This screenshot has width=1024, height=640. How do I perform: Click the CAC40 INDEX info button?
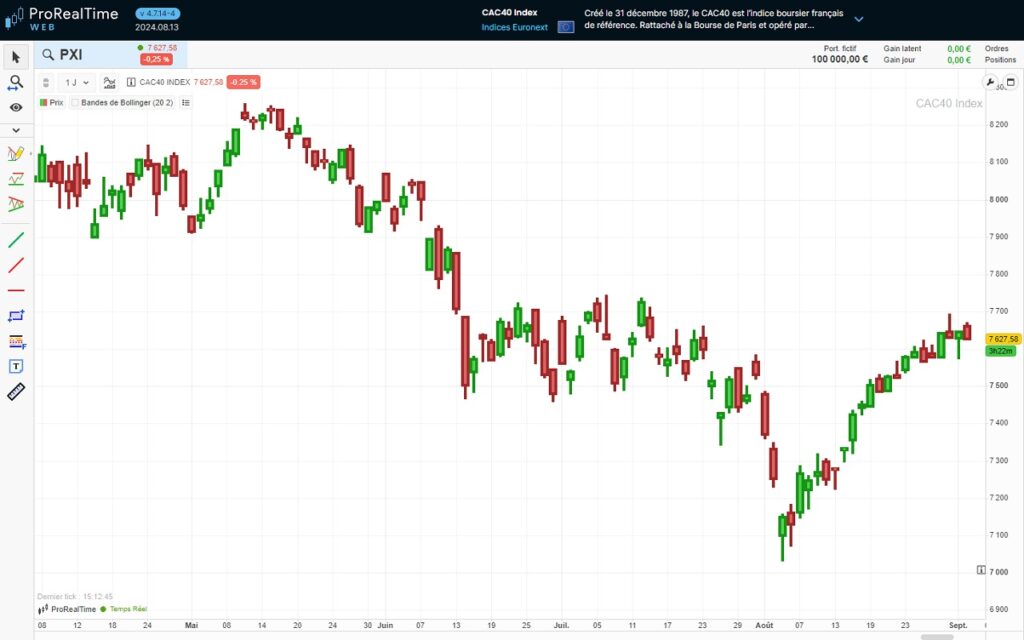click(x=131, y=82)
